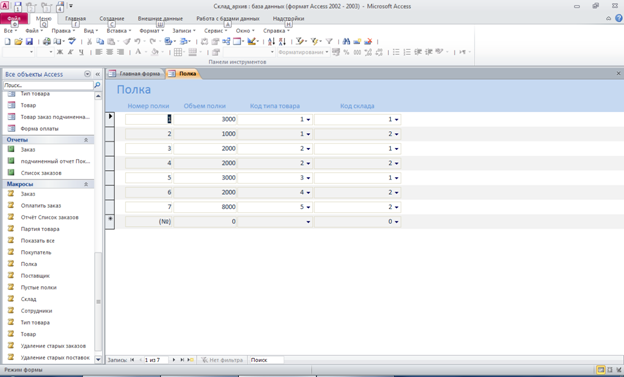Open the All Access Objects category dropdown
The width and height of the screenshot is (624, 377).
(88, 74)
